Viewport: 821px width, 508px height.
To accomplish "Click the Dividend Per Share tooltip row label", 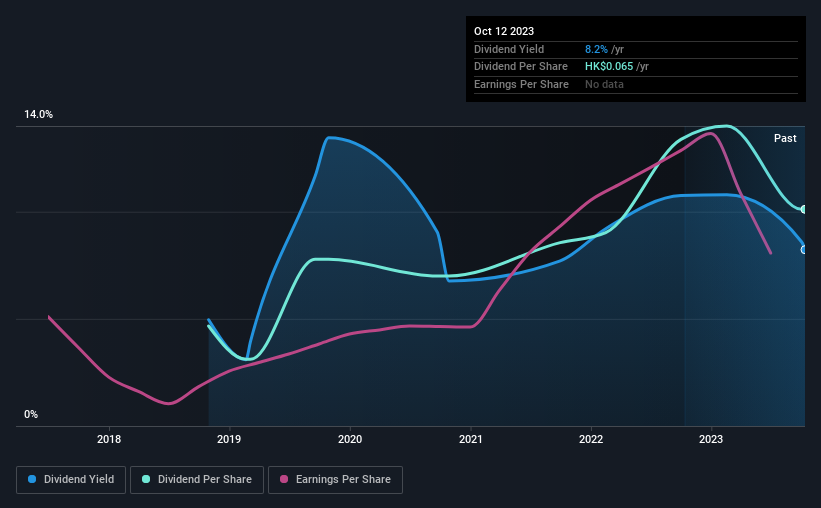I will point(520,67).
